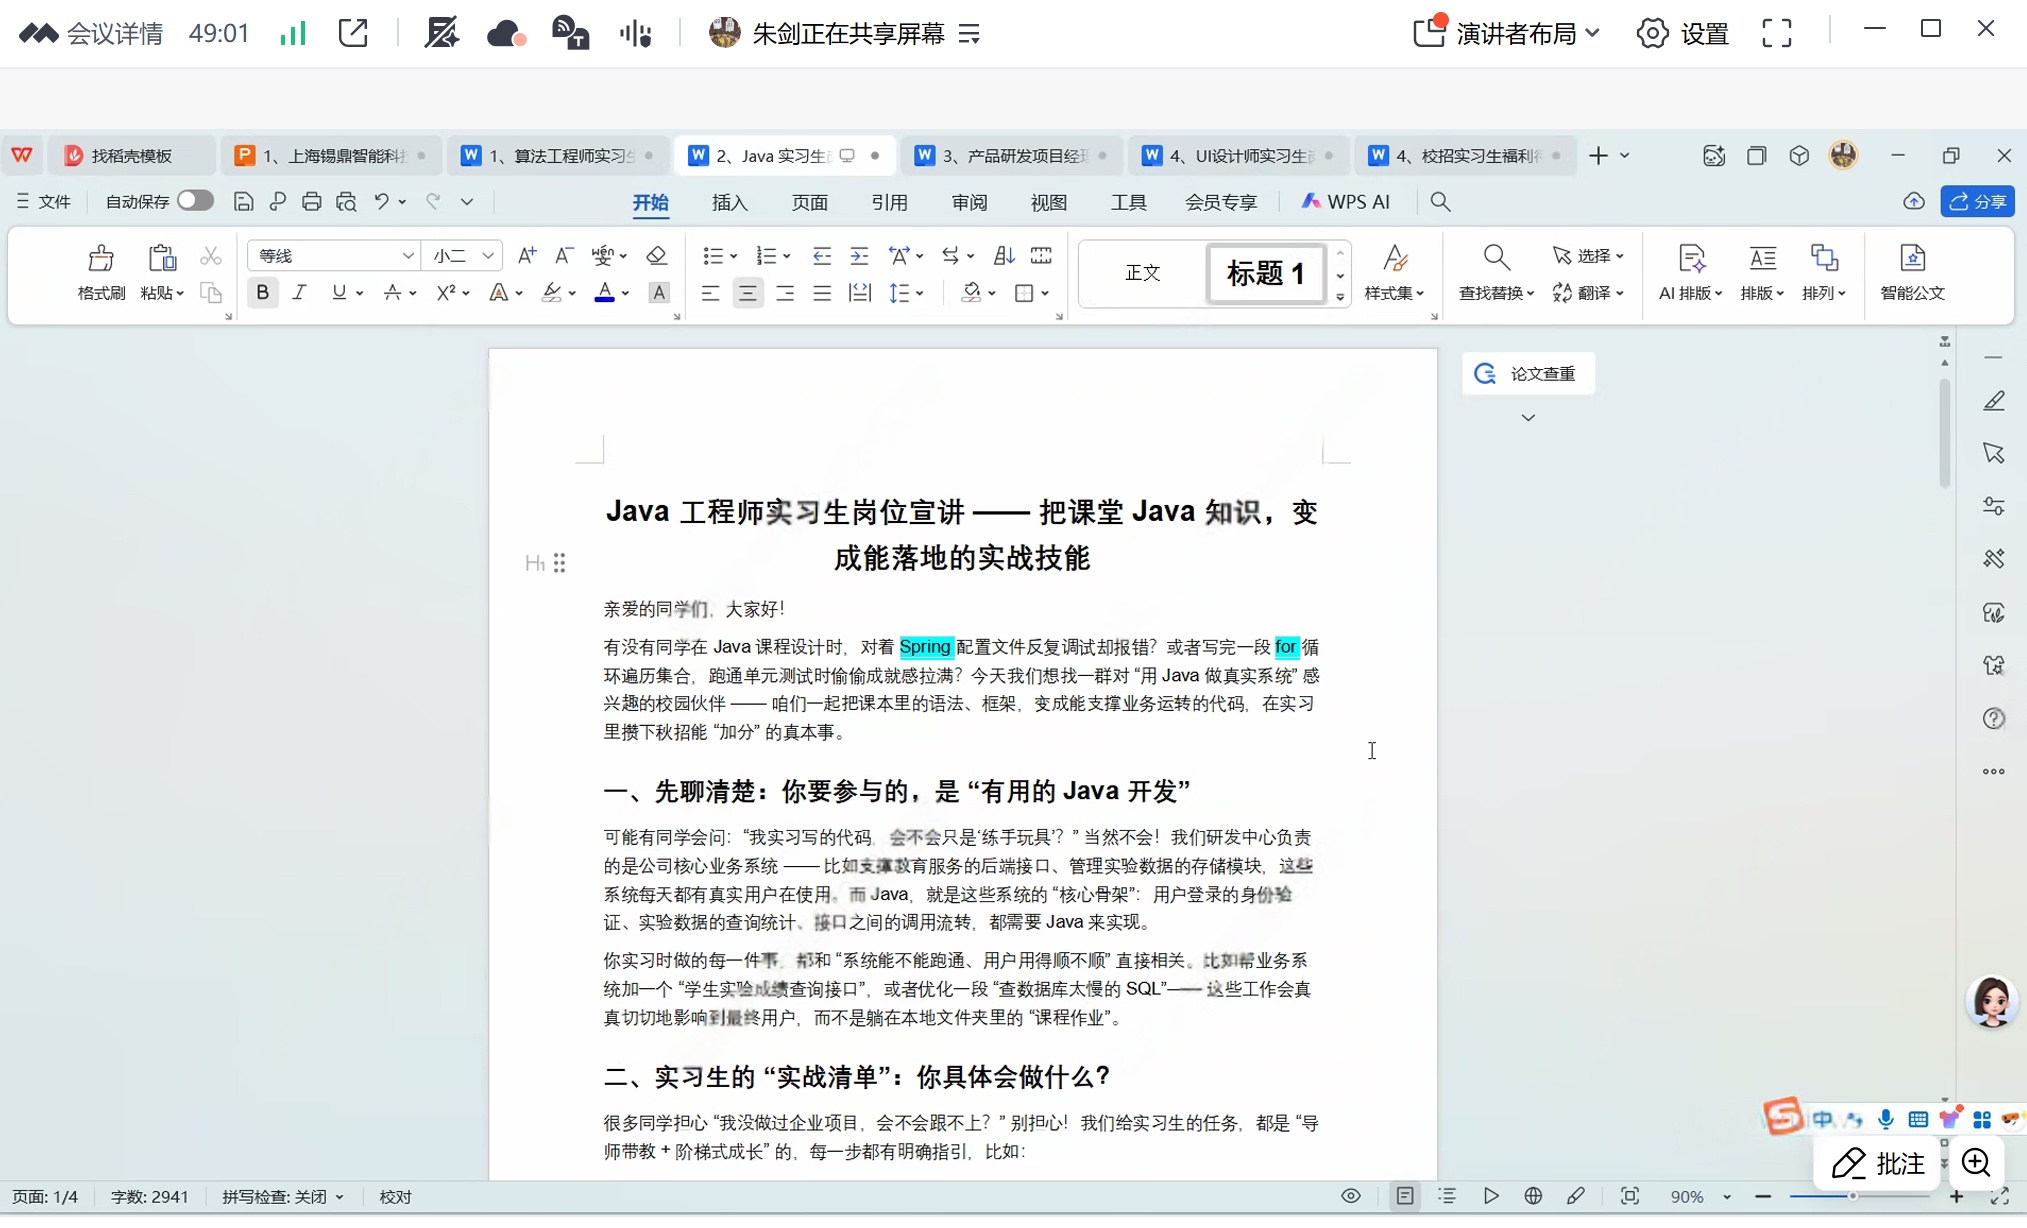Select center alignment icon
Image resolution: width=2027 pixels, height=1228 pixels.
point(747,293)
